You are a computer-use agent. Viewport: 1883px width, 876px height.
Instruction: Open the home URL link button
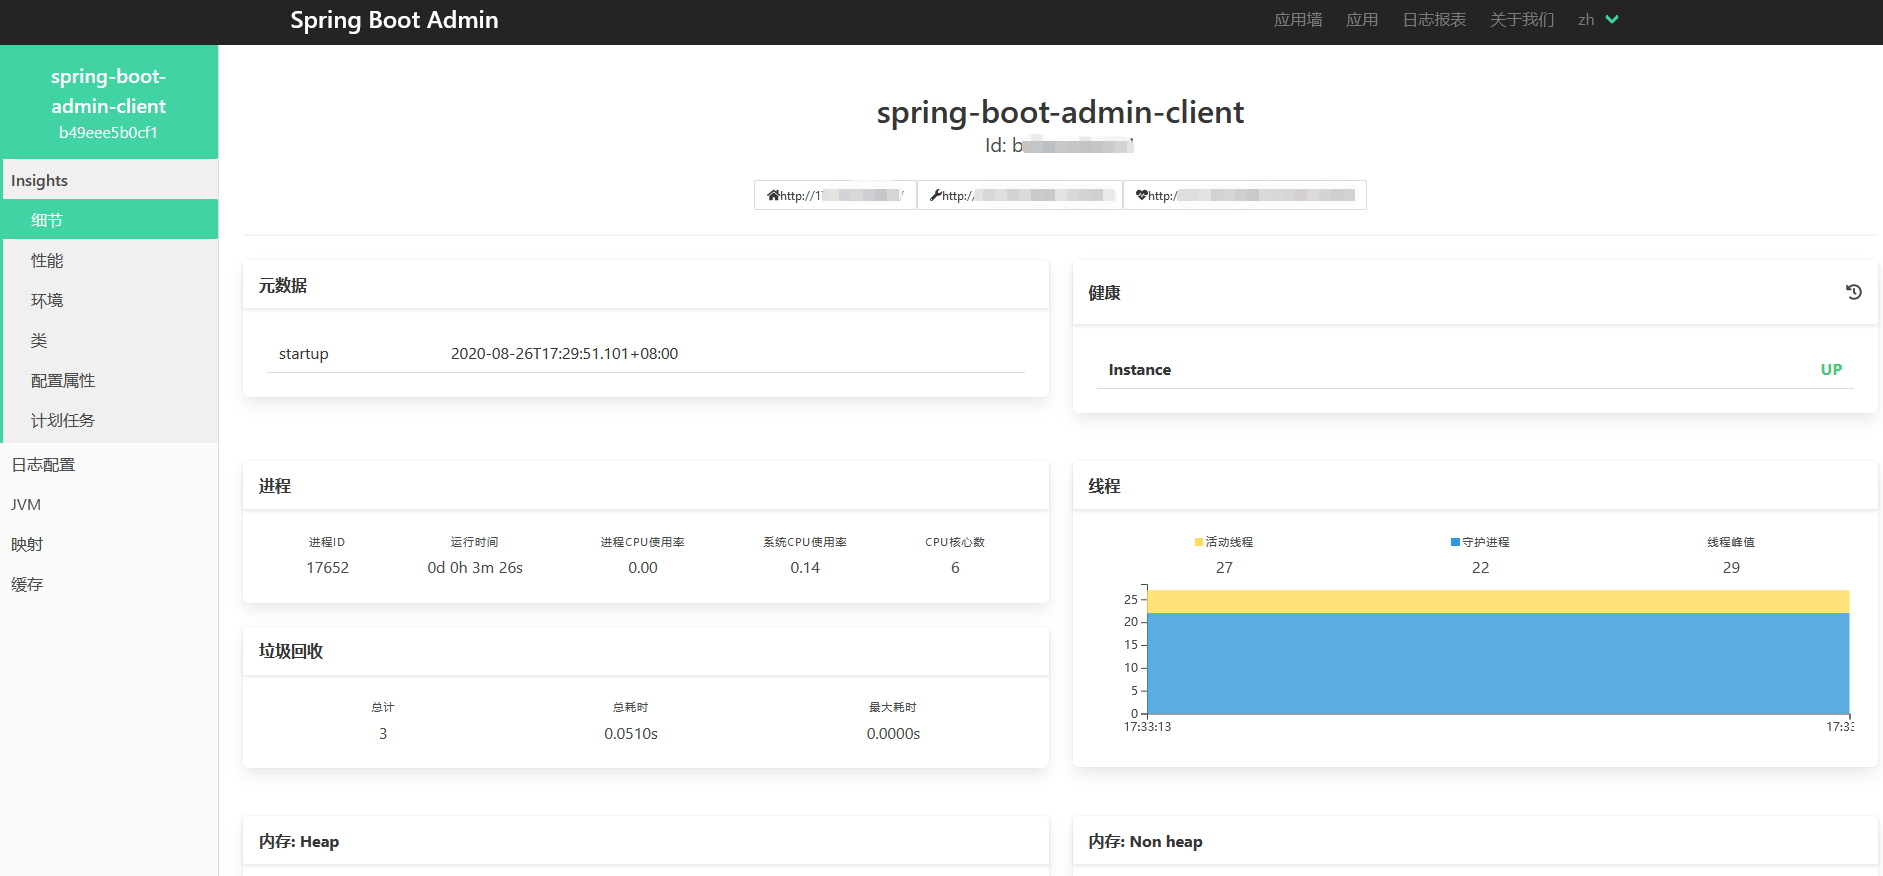[835, 195]
